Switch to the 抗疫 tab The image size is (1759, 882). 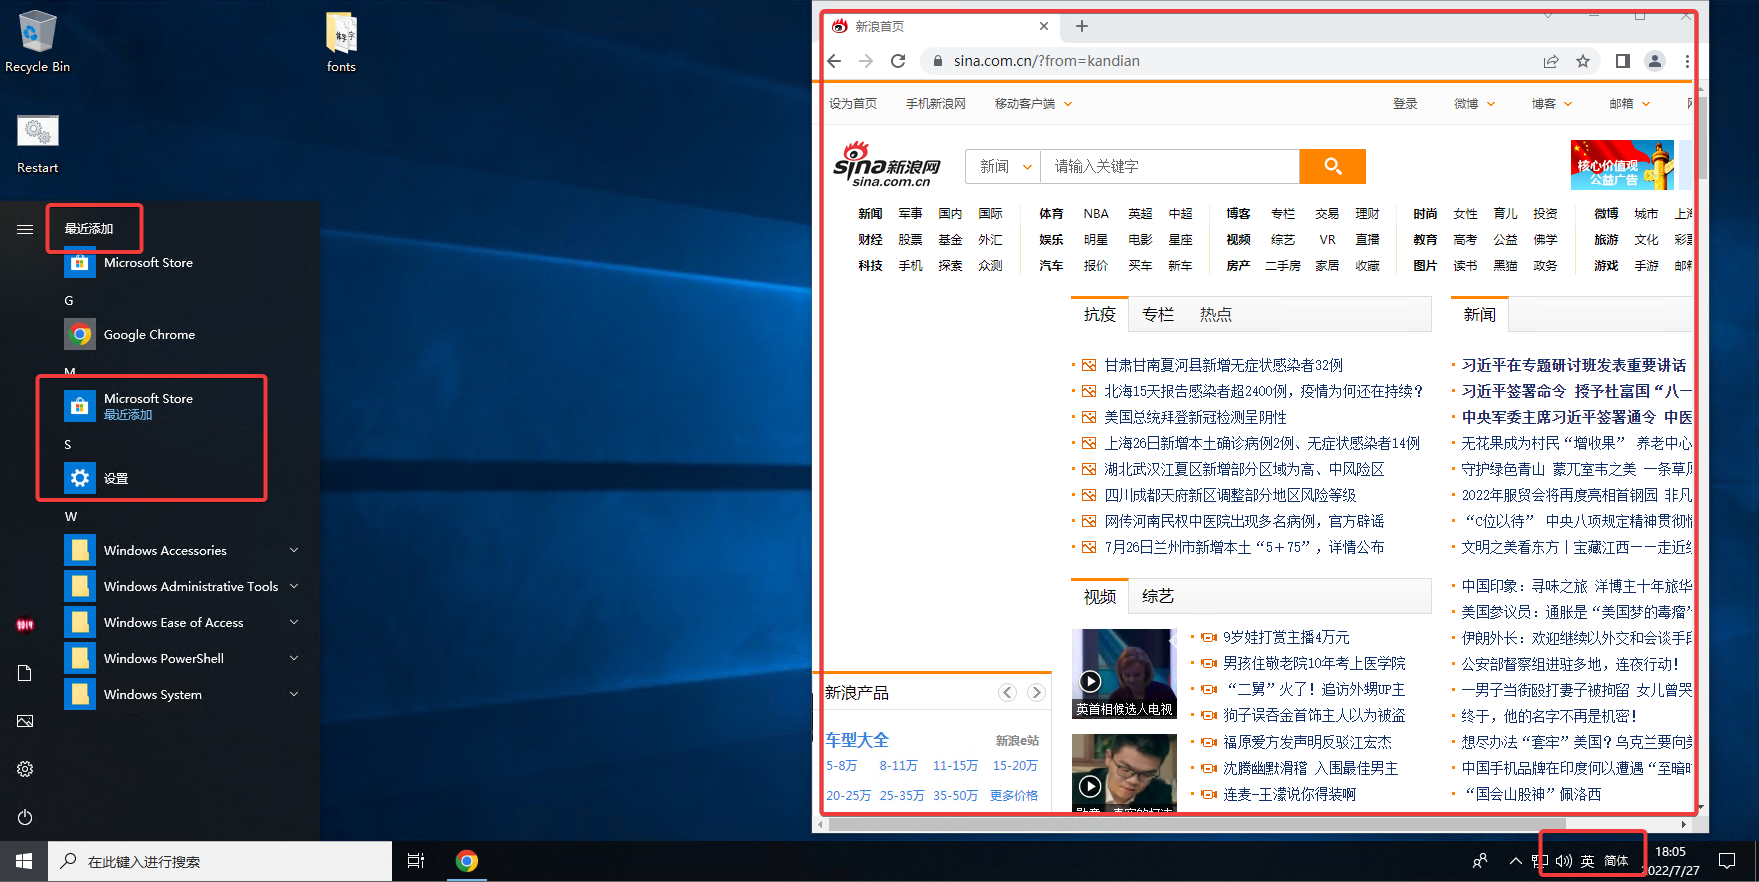[1100, 314]
